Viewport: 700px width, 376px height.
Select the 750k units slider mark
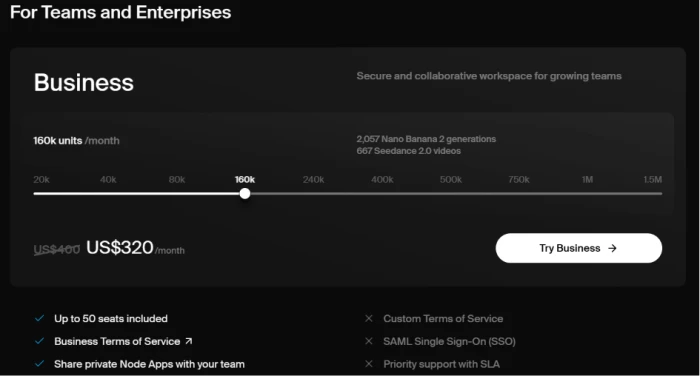[x=519, y=180]
